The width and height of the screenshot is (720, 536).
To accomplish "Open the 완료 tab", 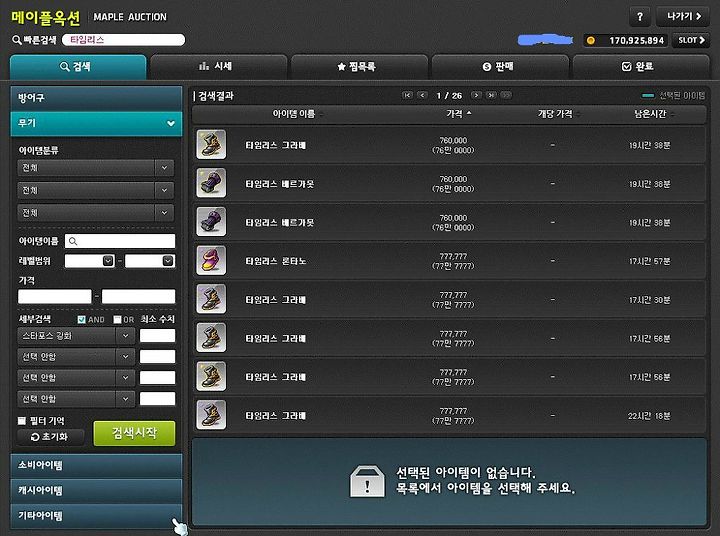I will point(641,67).
